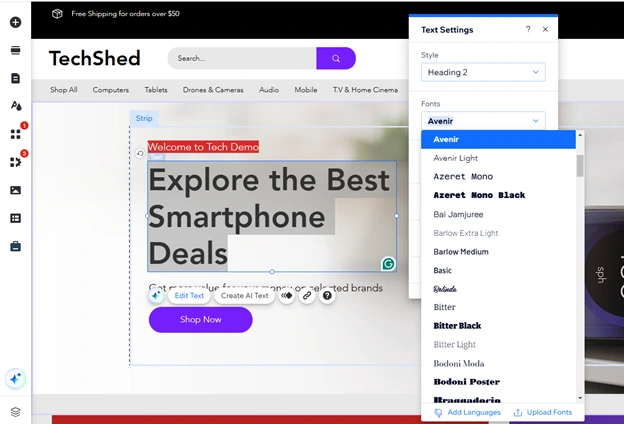Open the Site Design droplet icon
The height and width of the screenshot is (424, 624).
click(x=15, y=105)
